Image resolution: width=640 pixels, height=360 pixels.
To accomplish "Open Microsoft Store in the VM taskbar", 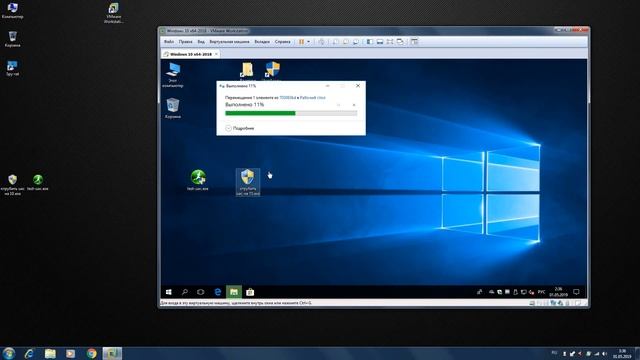I will (x=250, y=292).
